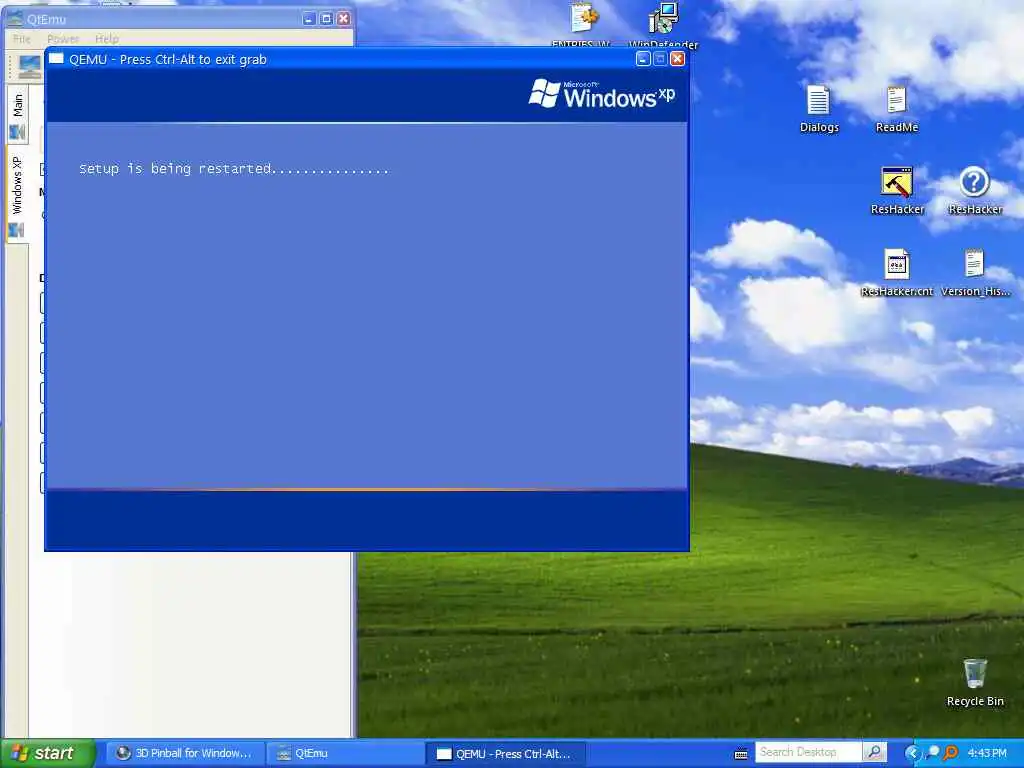Click the language bar keyboard icon in taskbar
Viewport: 1024px width, 768px height.
[x=741, y=754]
